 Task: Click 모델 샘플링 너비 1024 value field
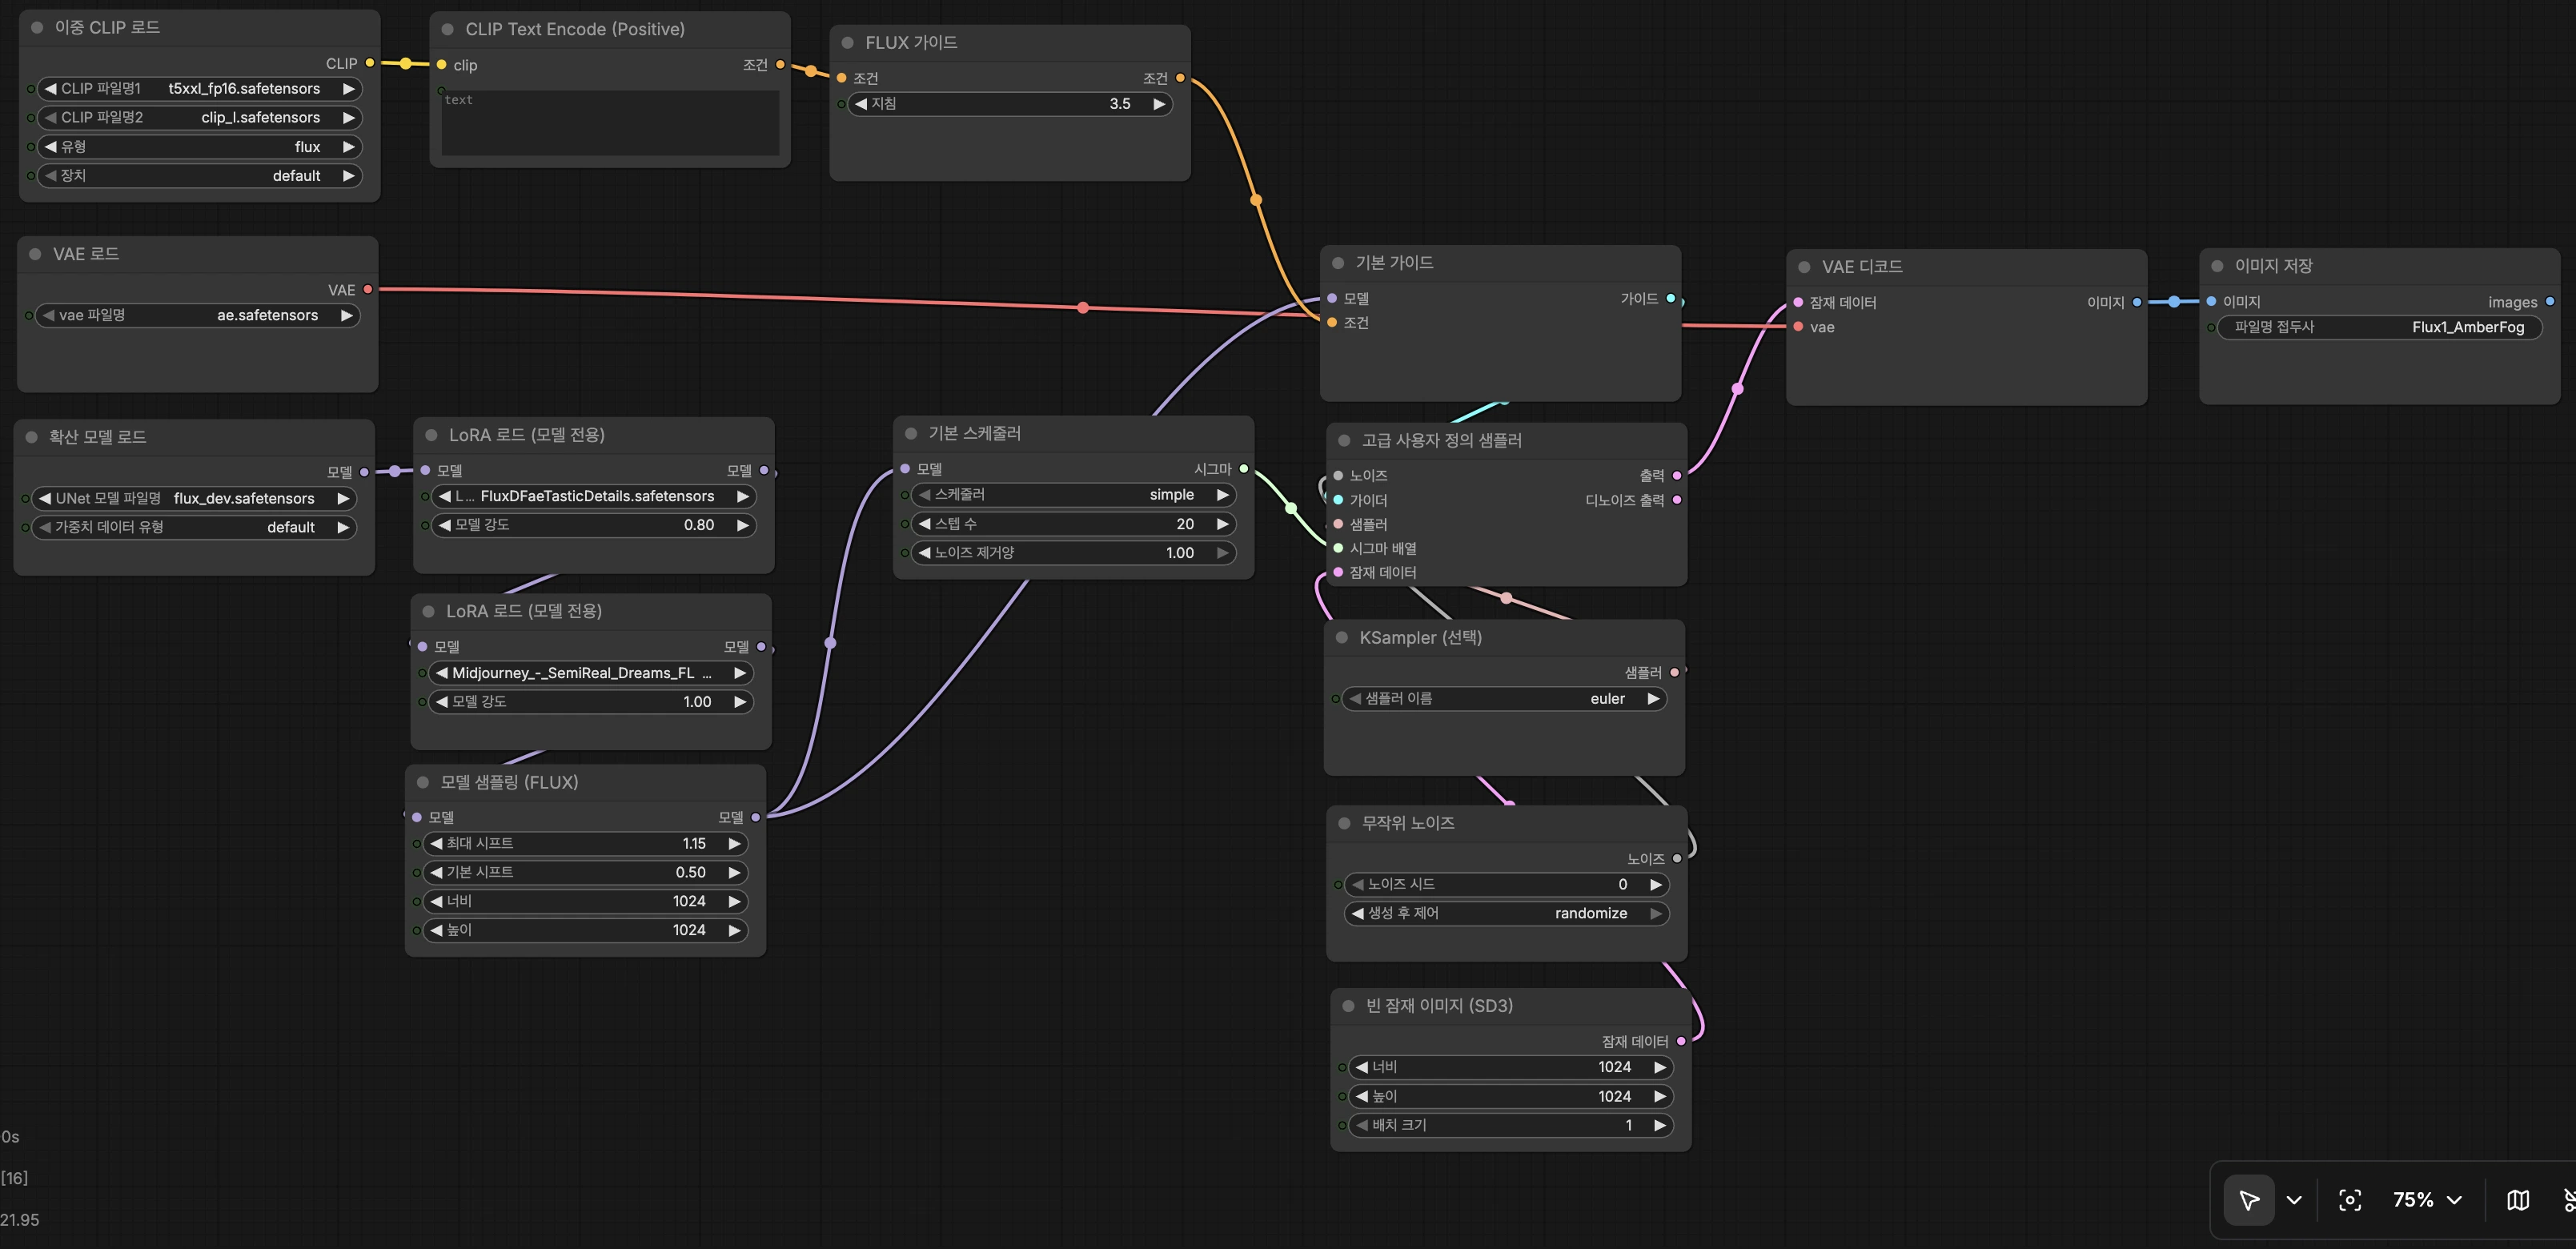click(x=586, y=902)
